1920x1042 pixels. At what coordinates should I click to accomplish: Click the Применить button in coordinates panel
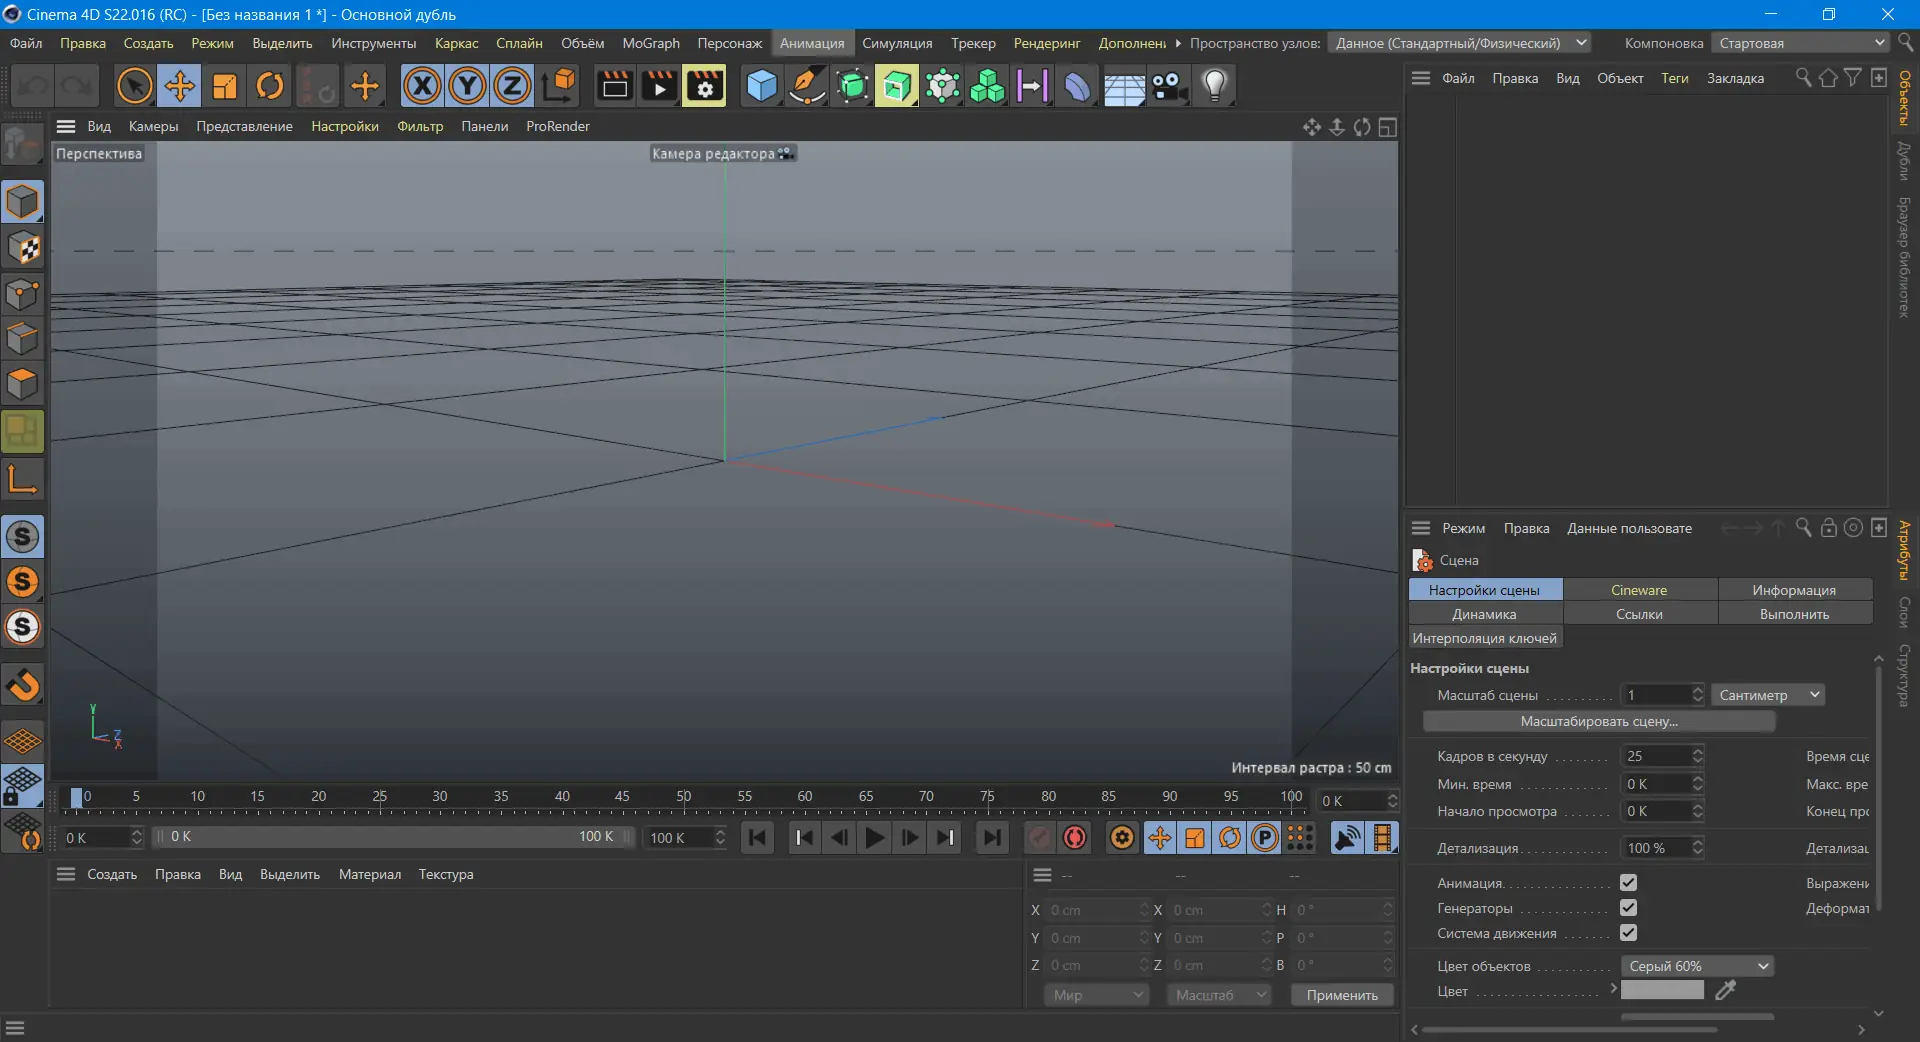[1341, 996]
